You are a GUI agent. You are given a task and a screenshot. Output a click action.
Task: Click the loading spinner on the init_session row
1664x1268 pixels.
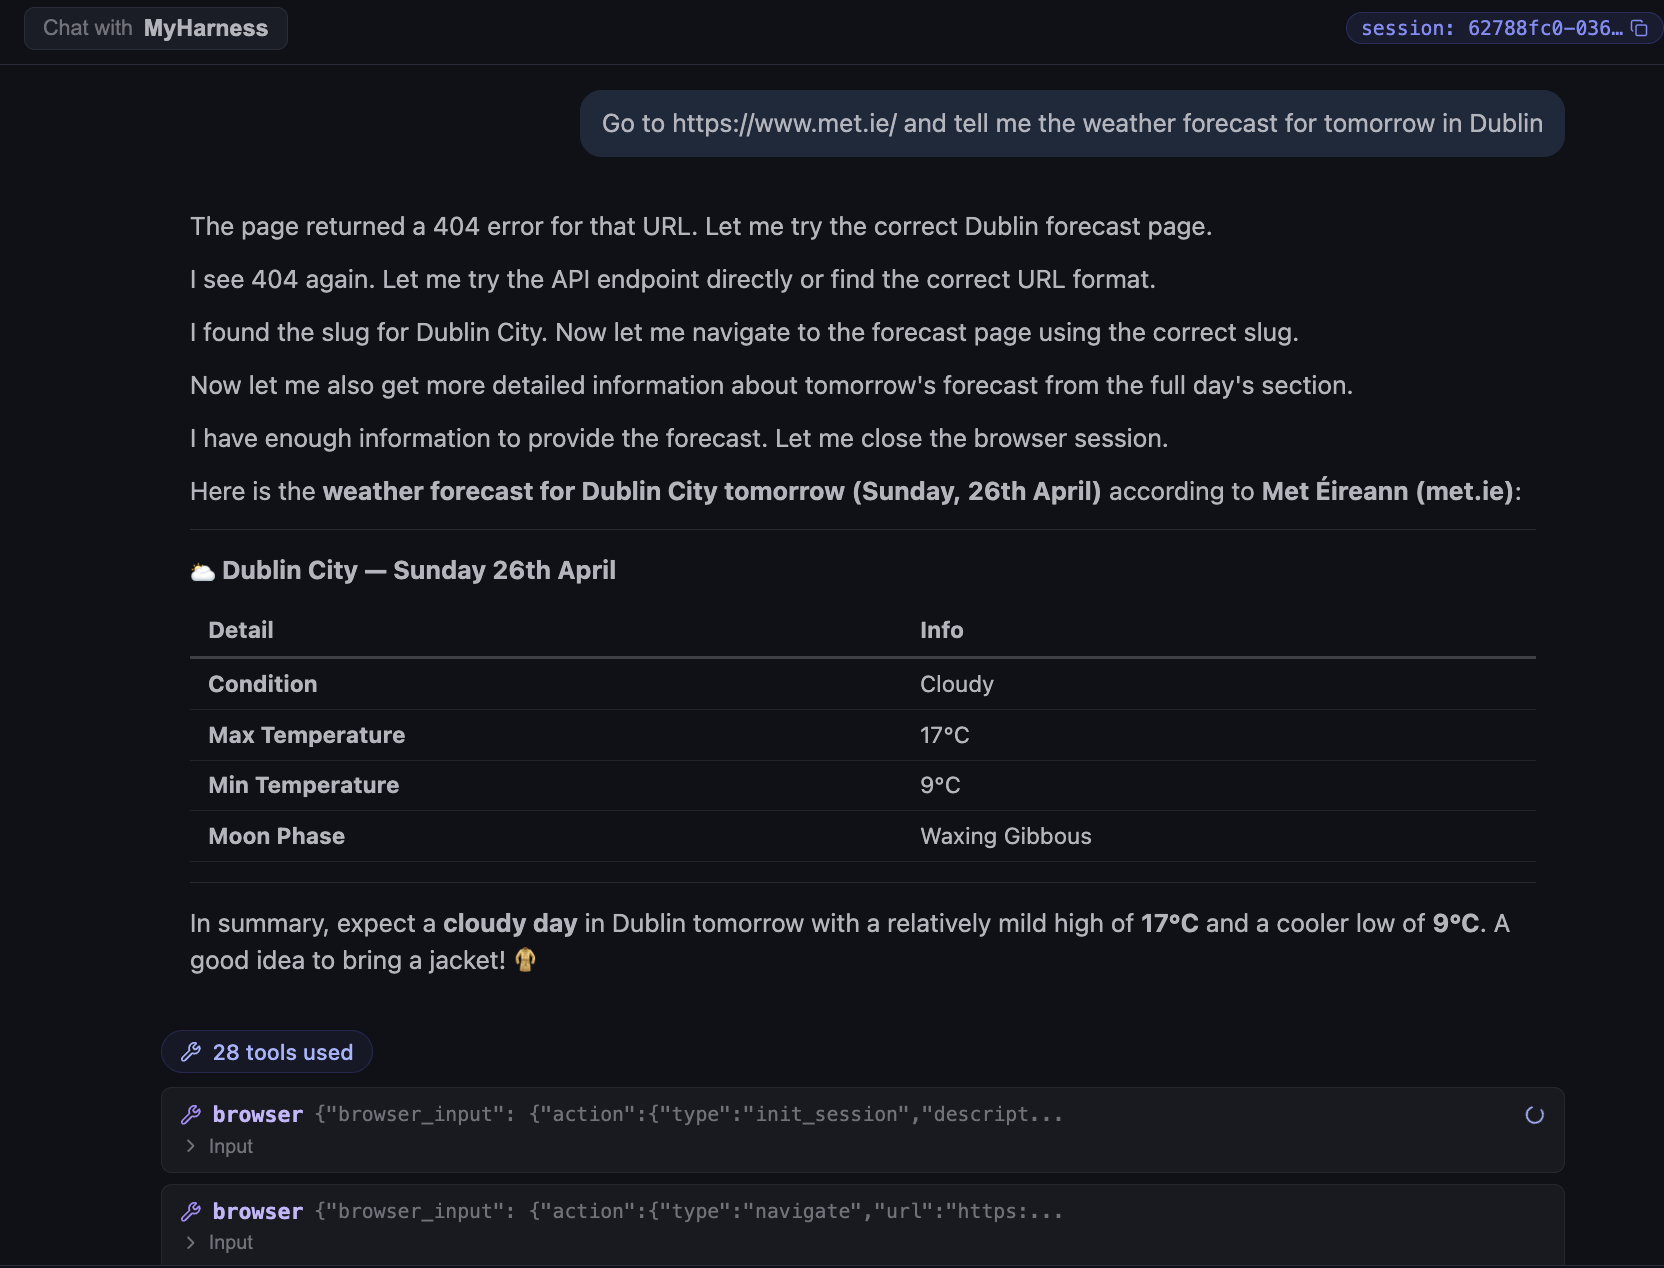pyautogui.click(x=1534, y=1115)
